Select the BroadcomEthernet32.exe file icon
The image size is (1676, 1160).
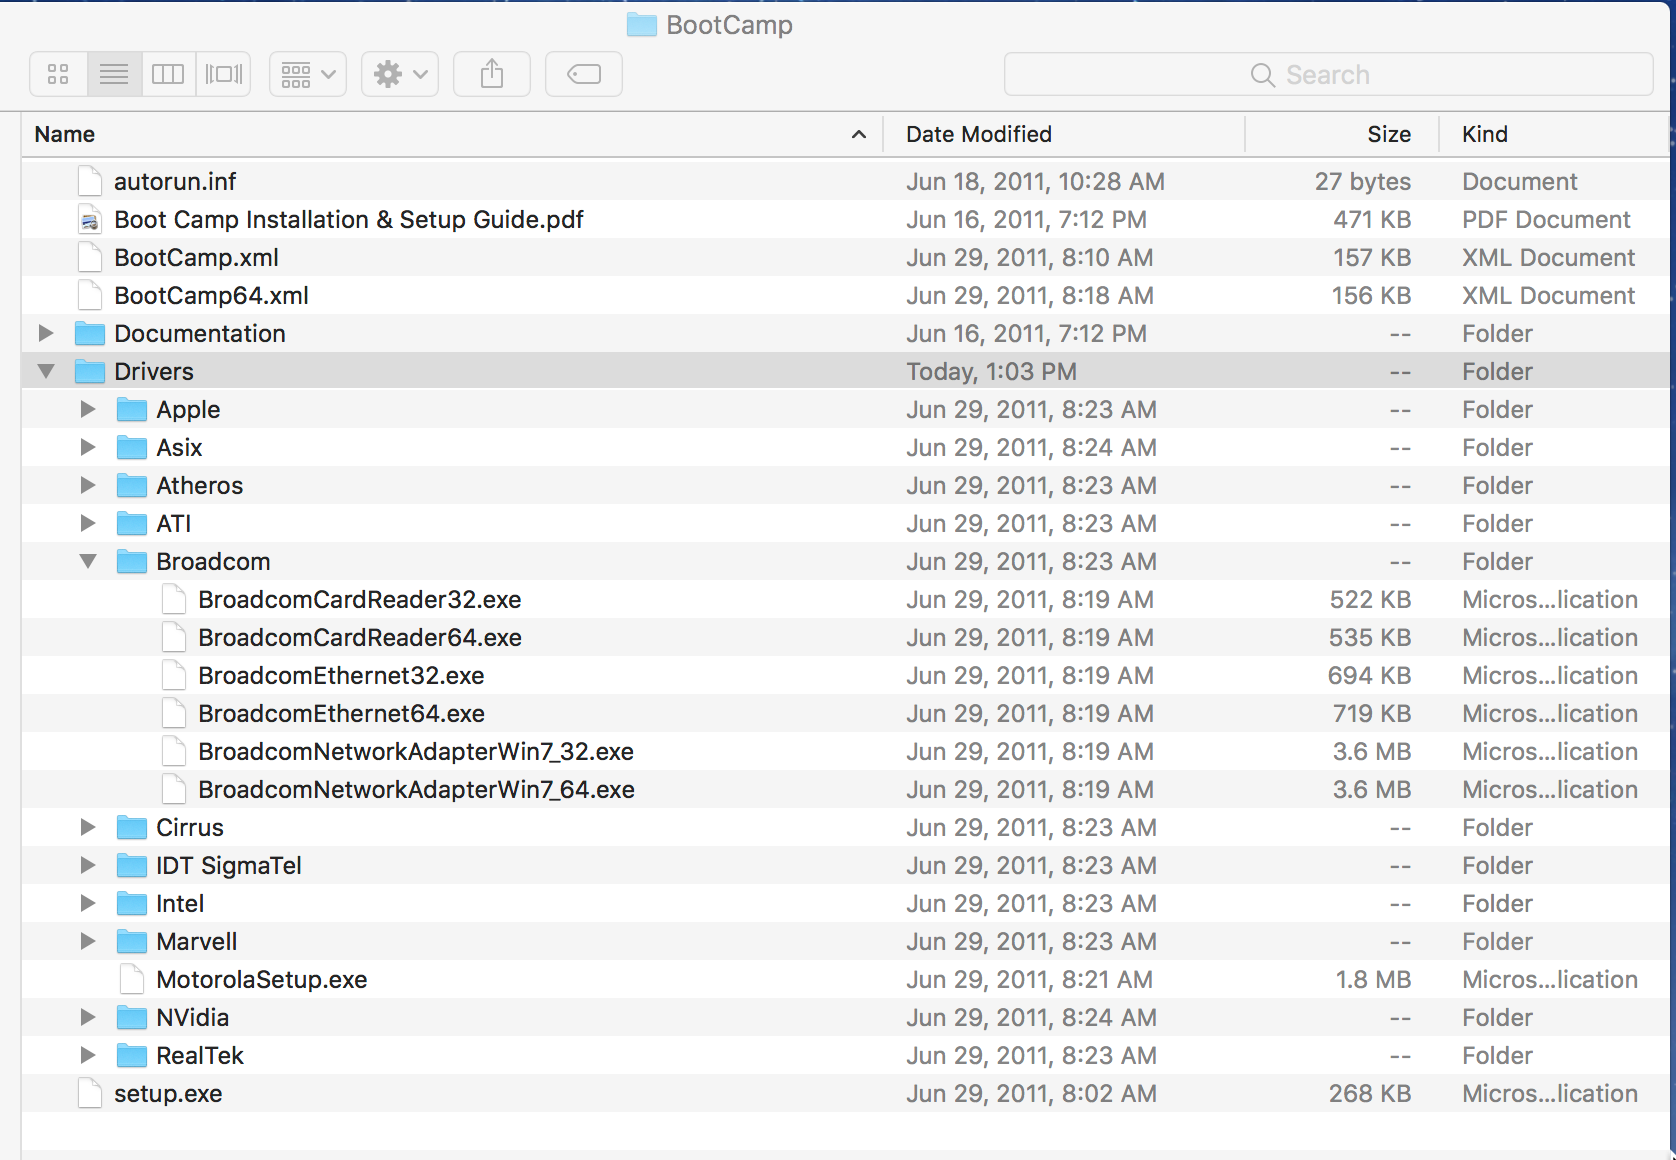pos(174,675)
